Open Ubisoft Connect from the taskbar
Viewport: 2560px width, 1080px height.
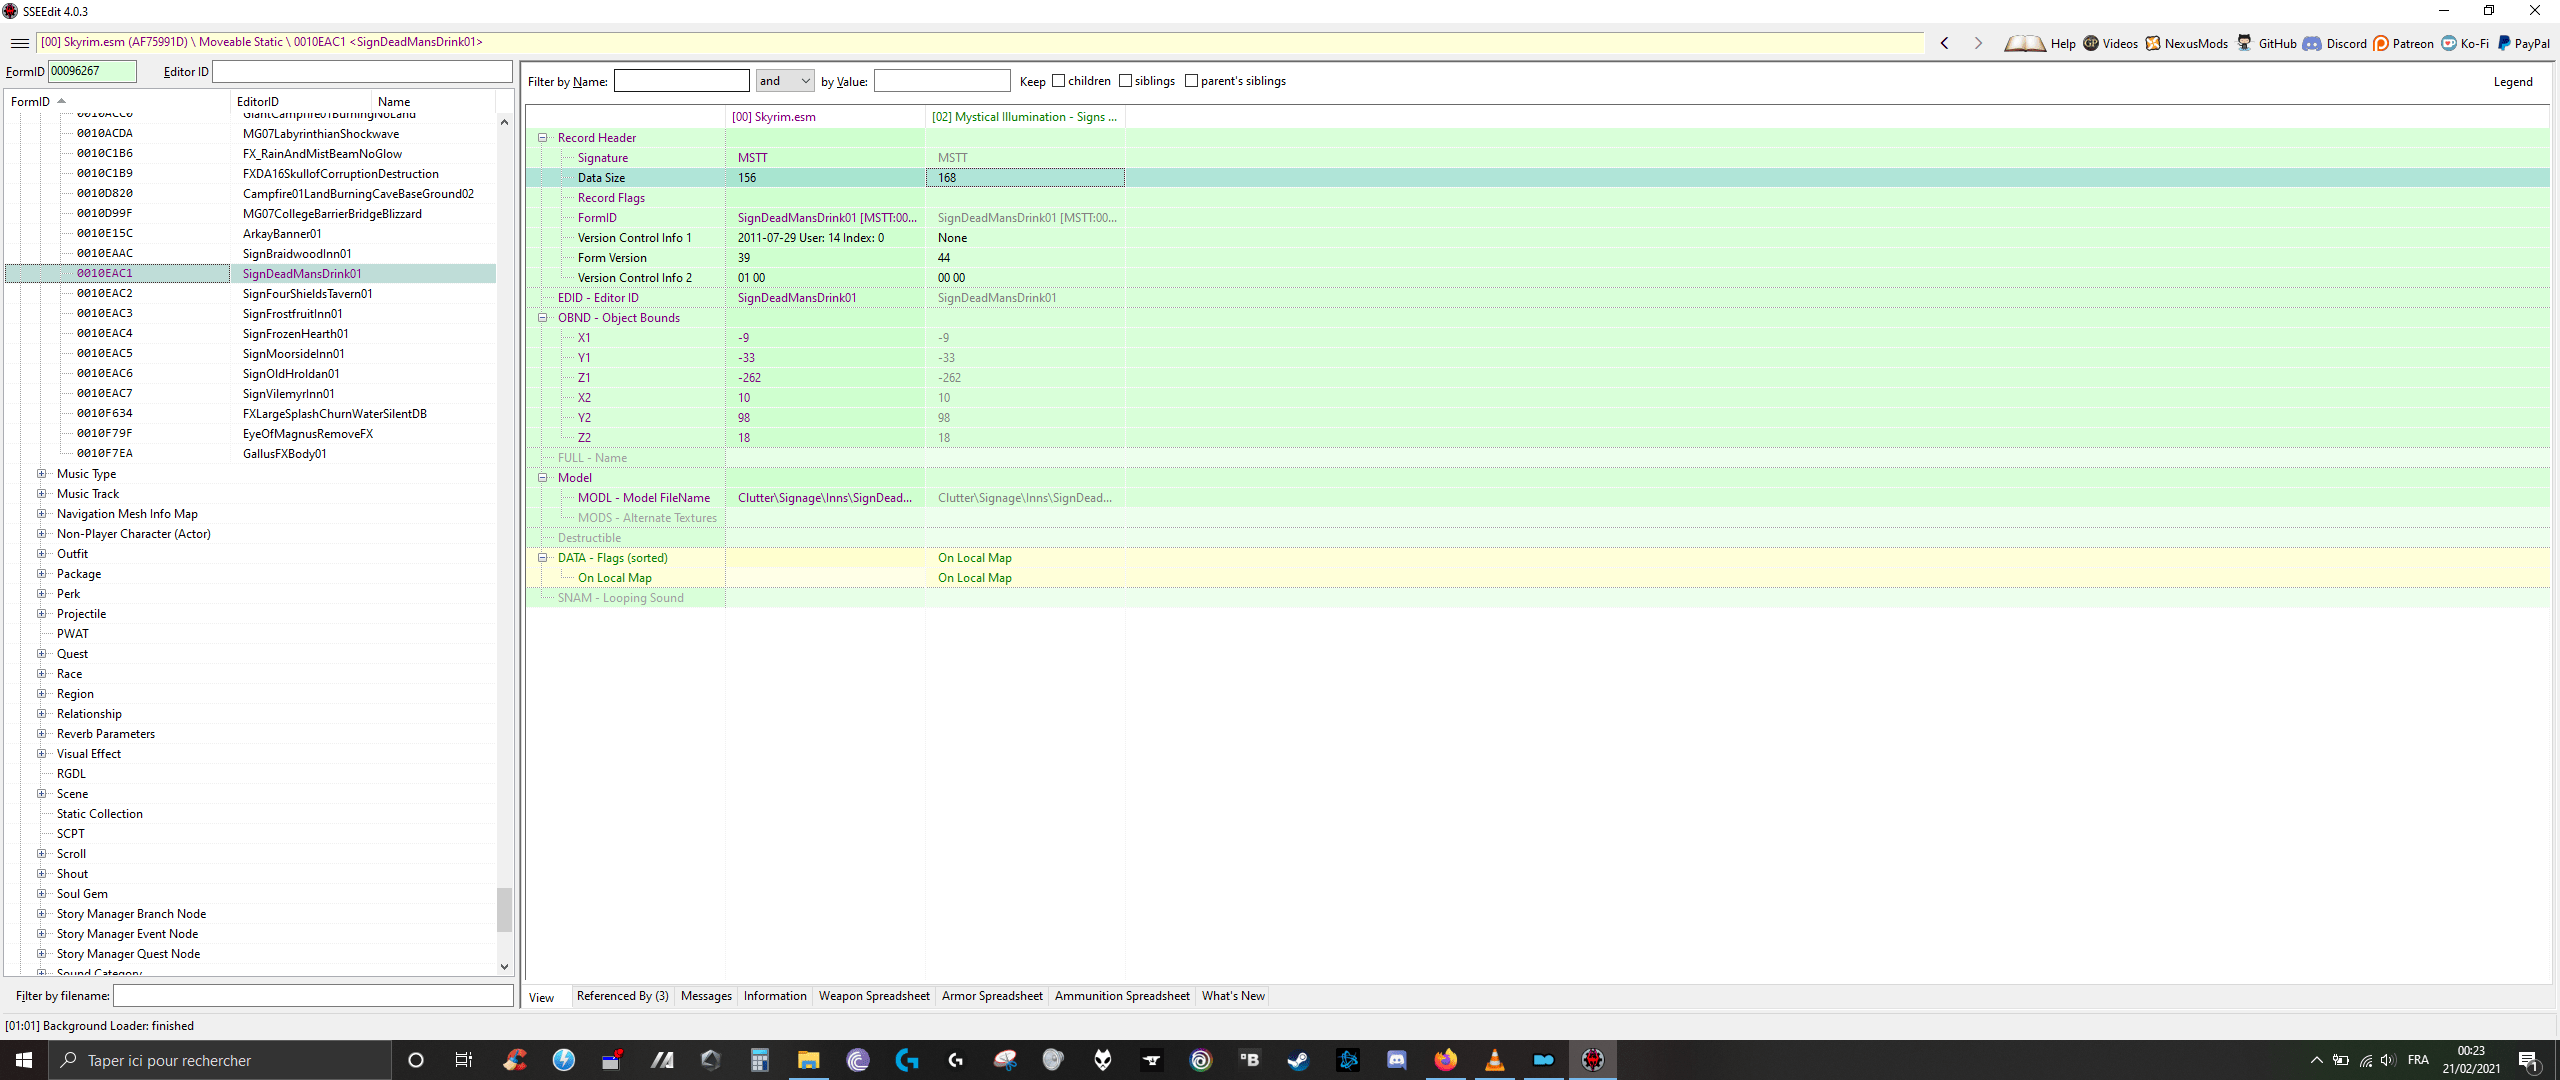(x=1200, y=1060)
